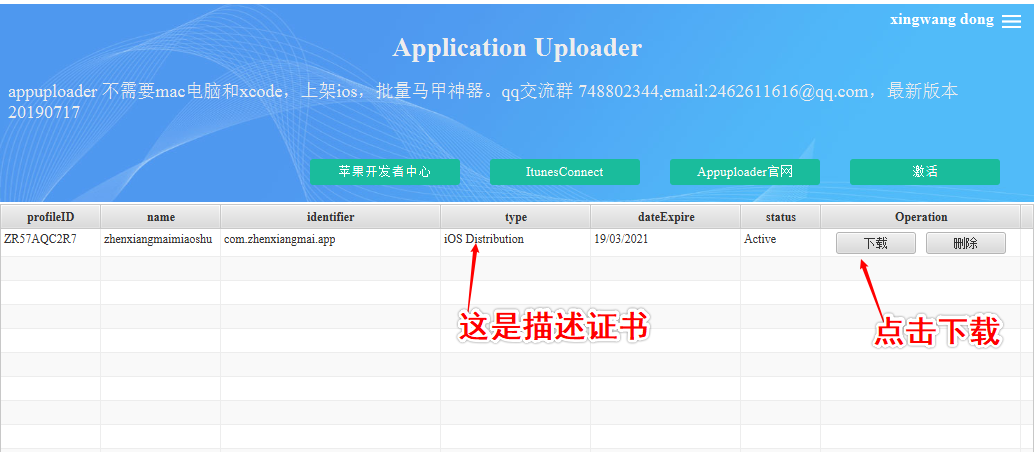Screen dimensions: 1034x452
Task: Visit Appuploader官网 button
Action: tap(745, 172)
